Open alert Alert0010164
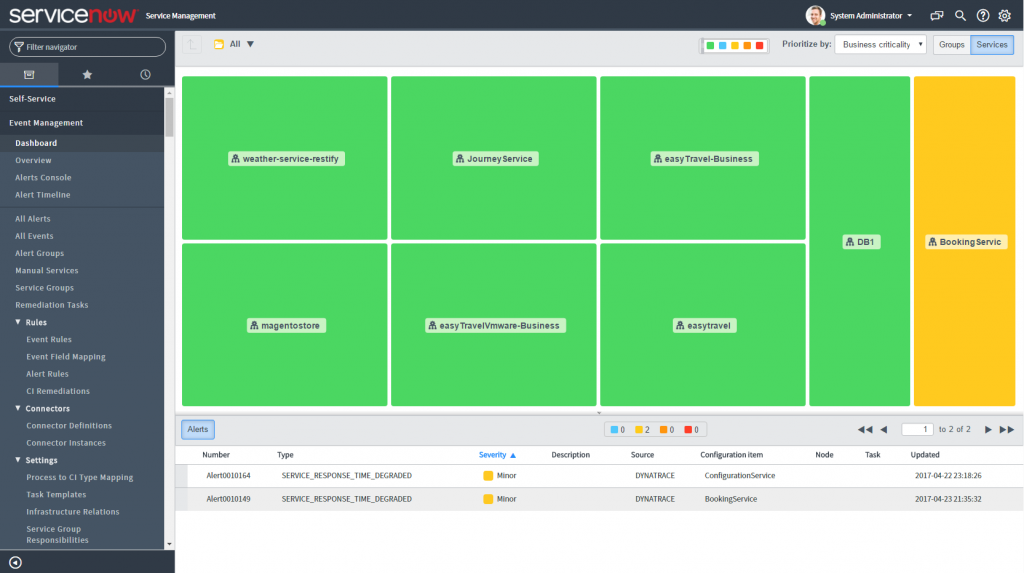1024x573 pixels. [x=228, y=475]
